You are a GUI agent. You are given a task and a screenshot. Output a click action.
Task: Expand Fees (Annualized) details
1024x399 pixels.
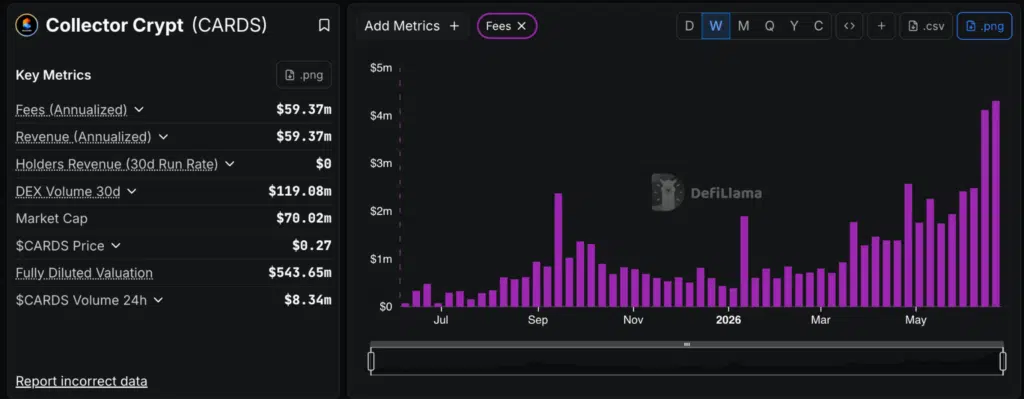tap(138, 110)
